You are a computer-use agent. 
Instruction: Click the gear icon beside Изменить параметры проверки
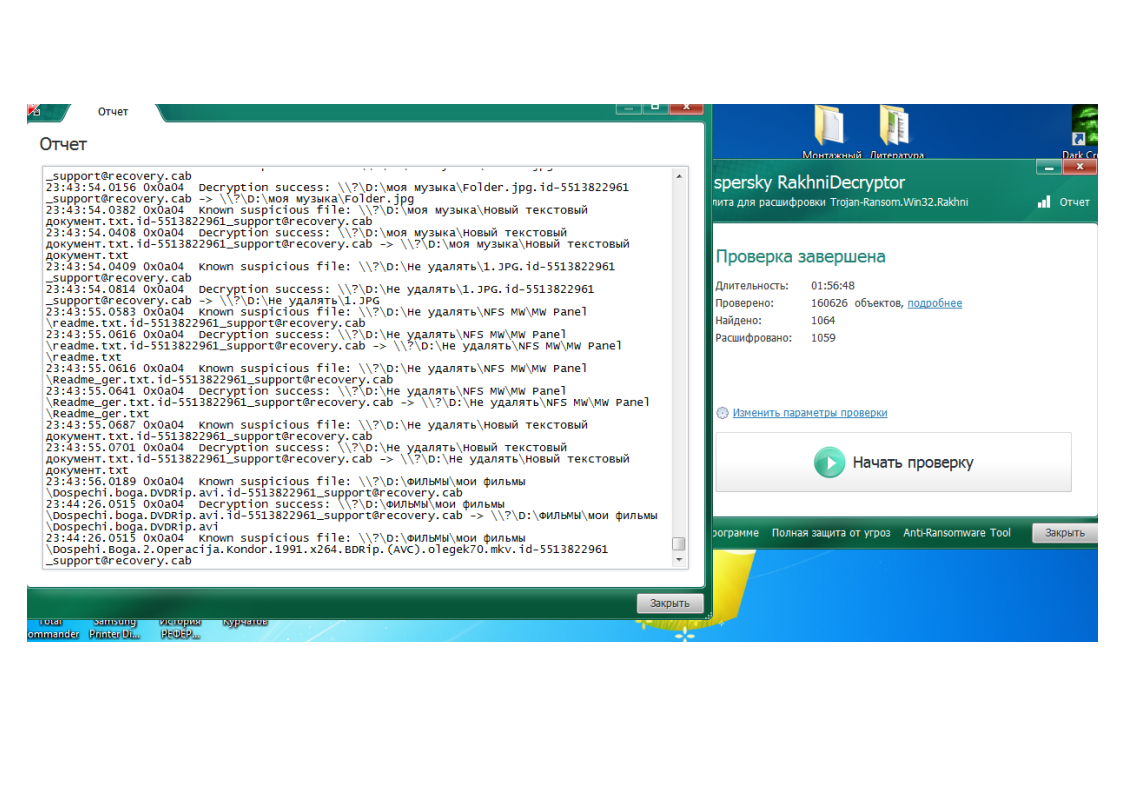[722, 413]
